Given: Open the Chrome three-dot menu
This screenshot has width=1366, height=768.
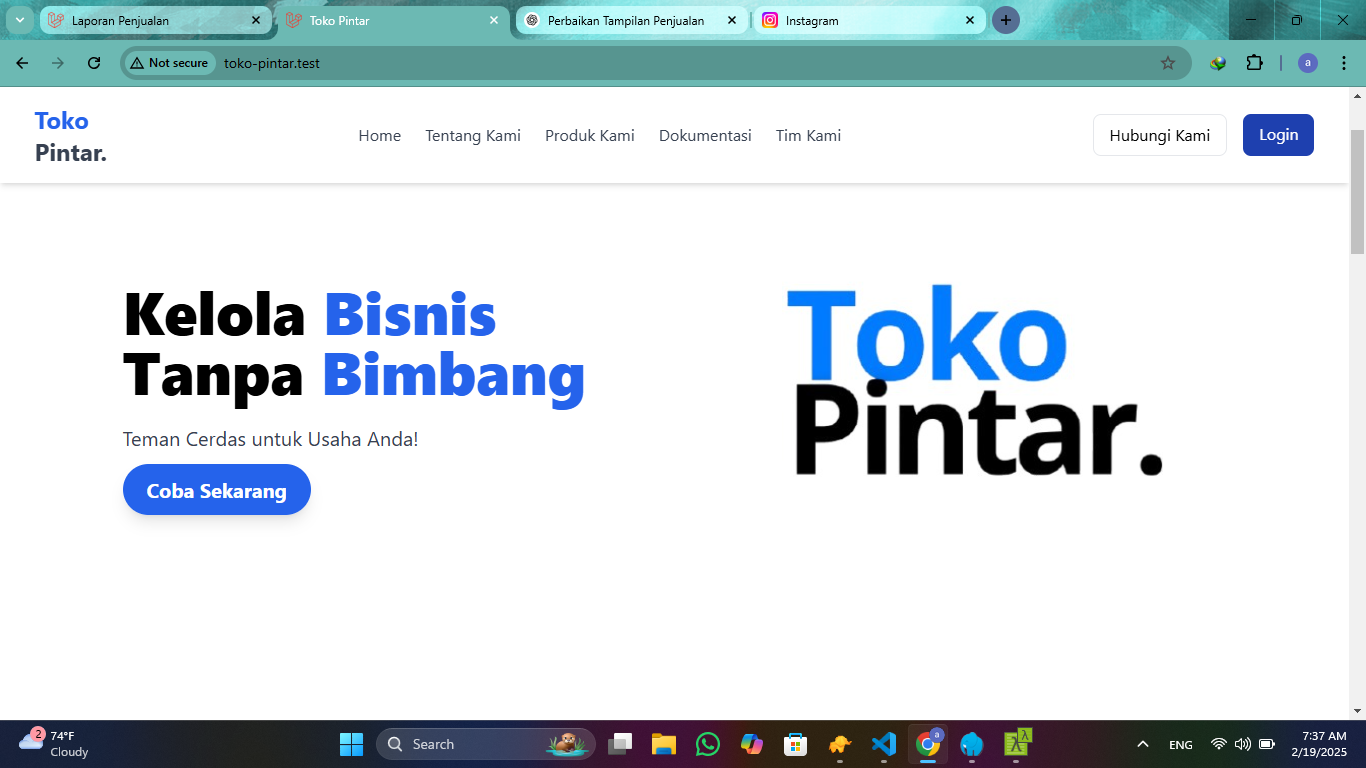Looking at the screenshot, I should point(1344,63).
